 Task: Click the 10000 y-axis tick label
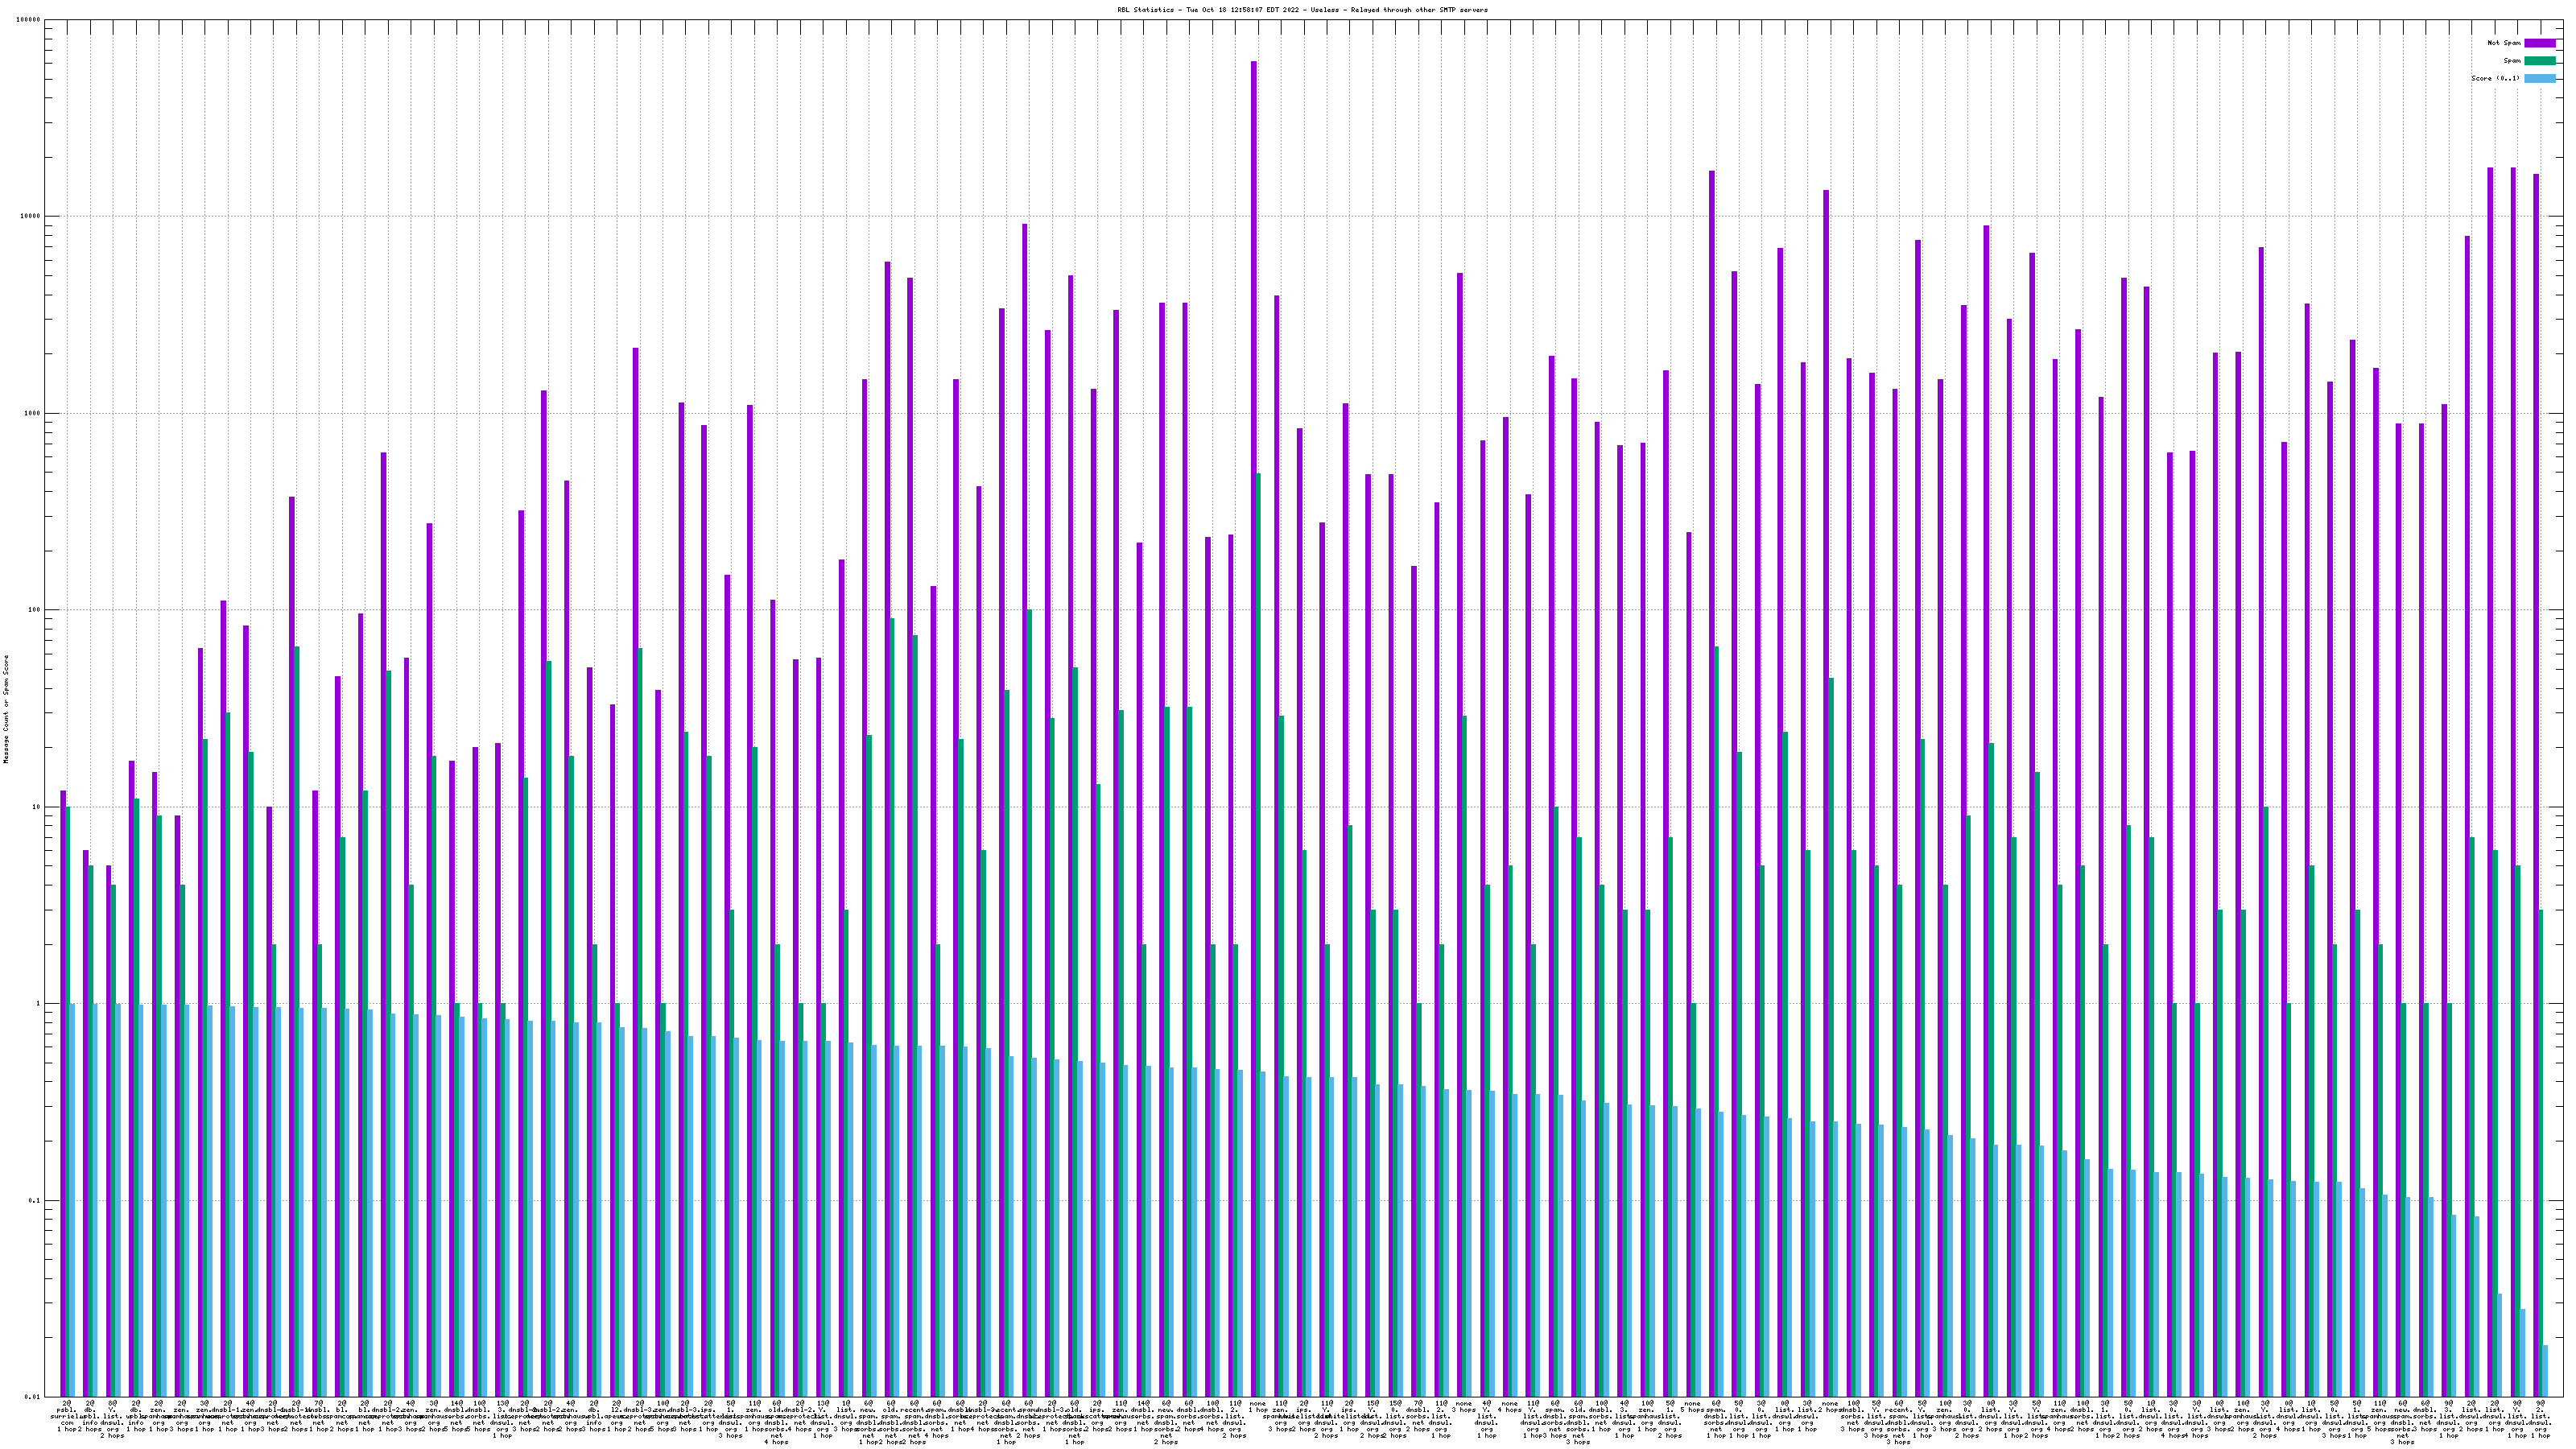point(30,217)
